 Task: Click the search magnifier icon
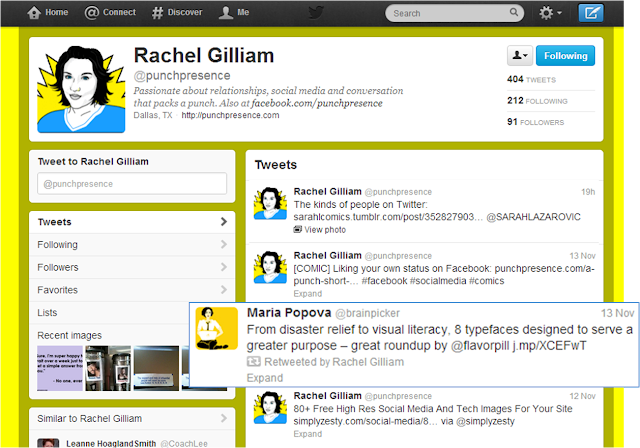point(514,13)
